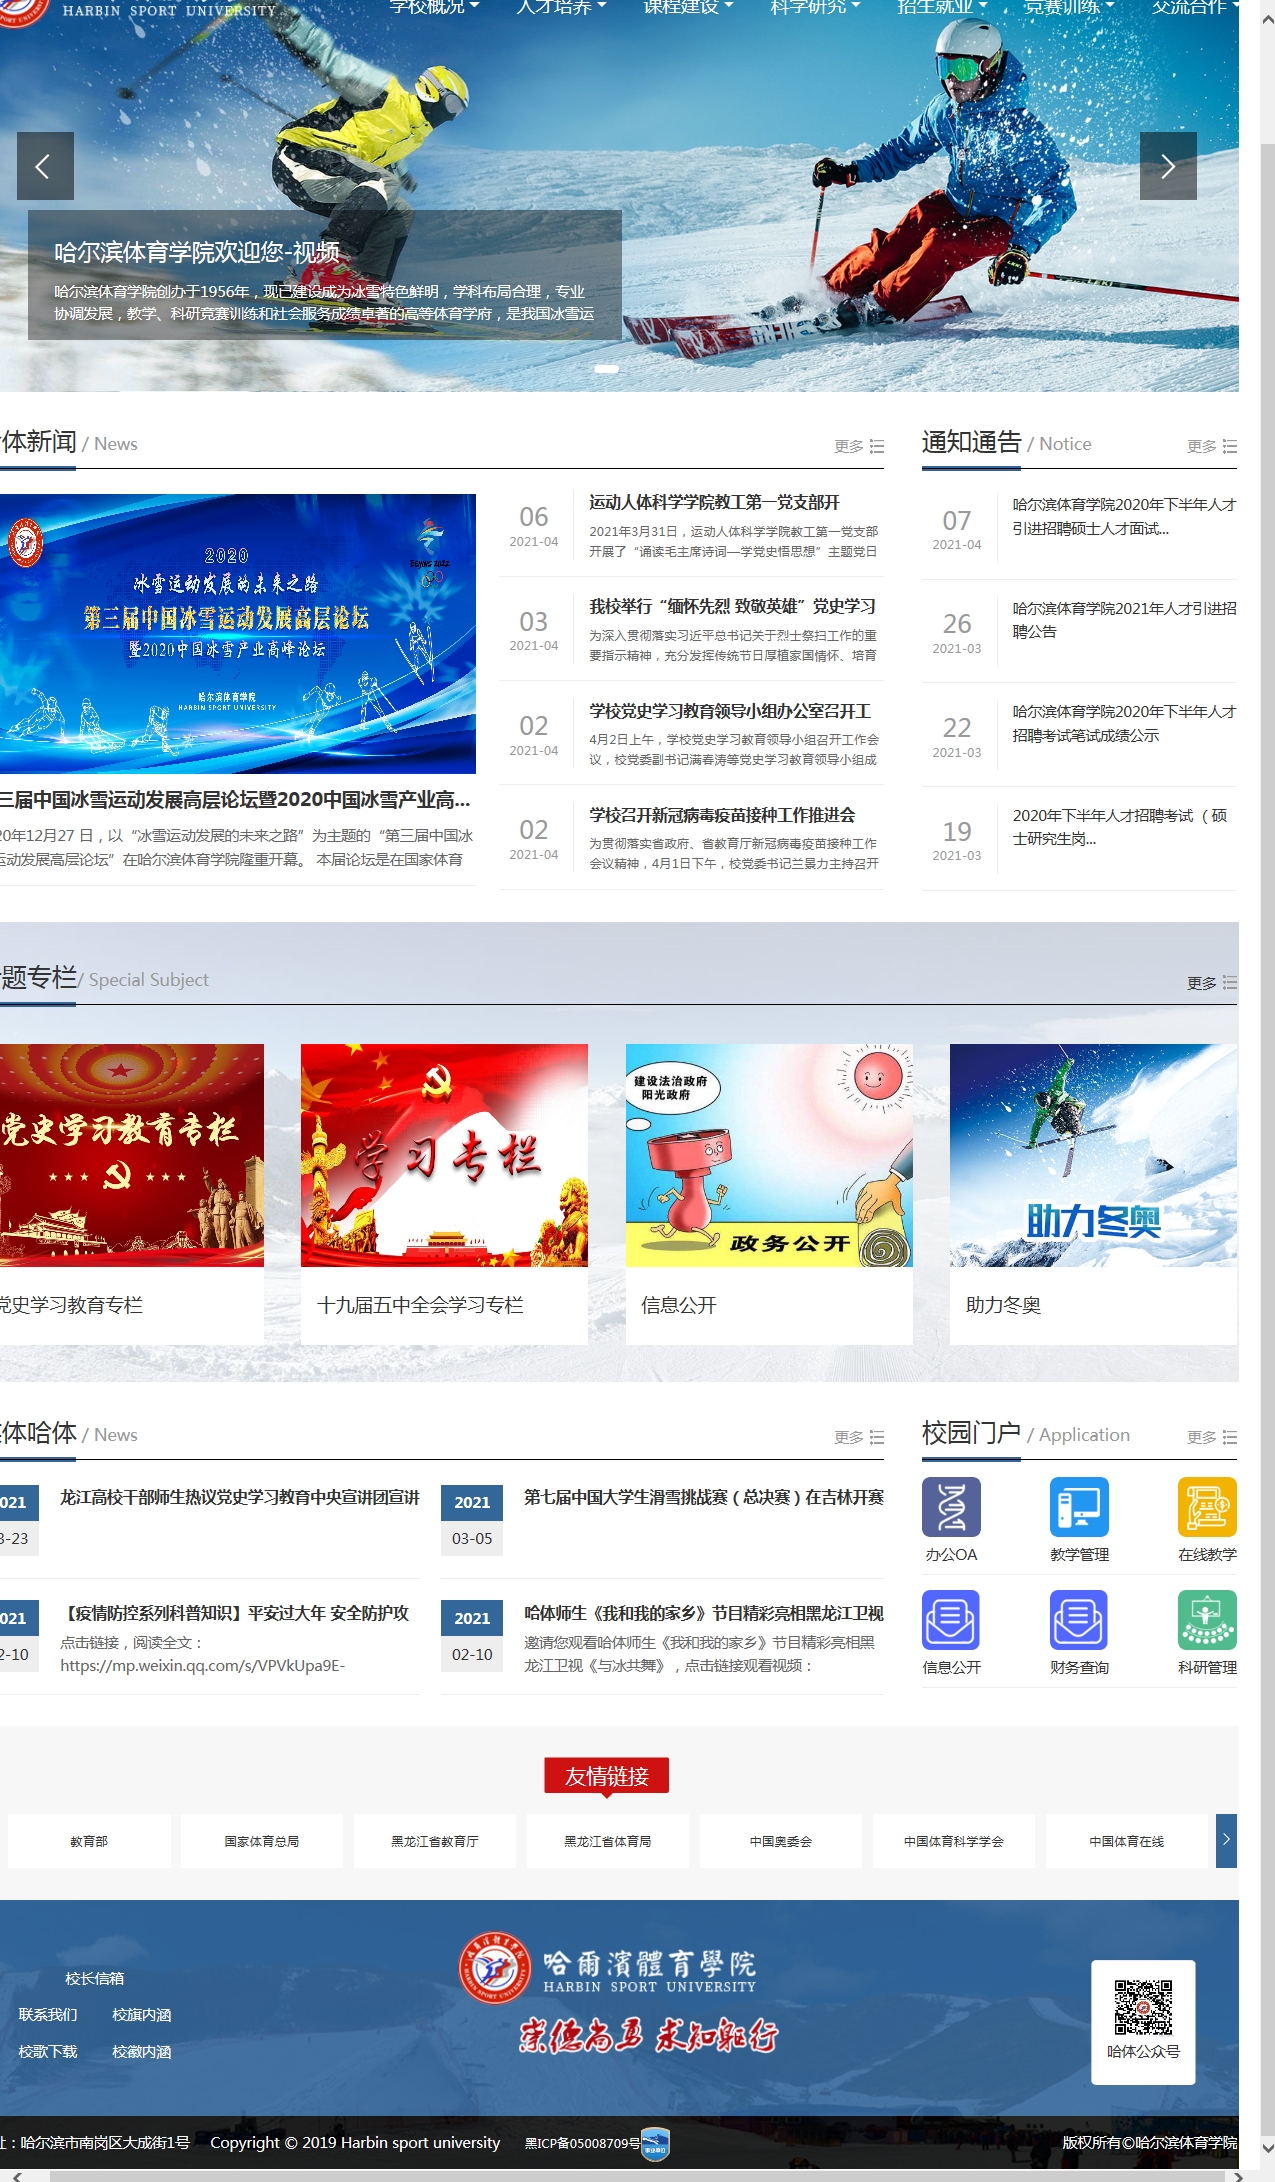
Task: Click 更多 link in 通知通告 section
Action: coord(1211,446)
